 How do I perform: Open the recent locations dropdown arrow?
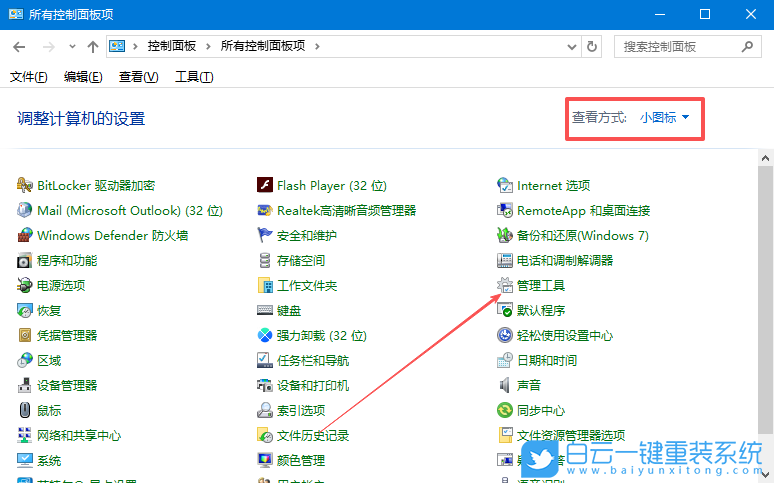coord(72,46)
